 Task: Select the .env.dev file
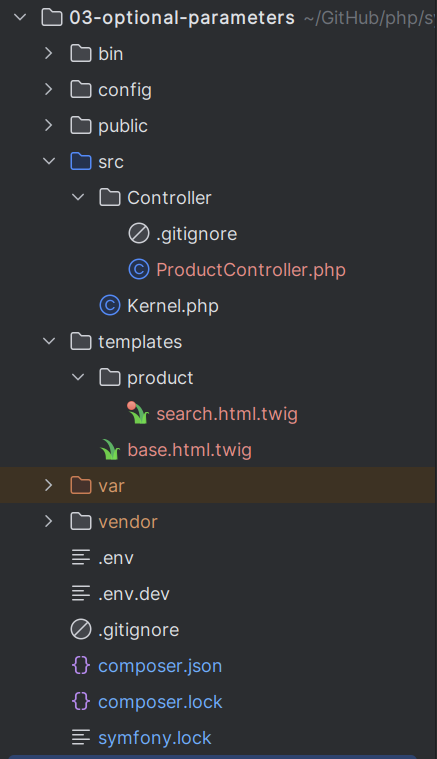[134, 594]
